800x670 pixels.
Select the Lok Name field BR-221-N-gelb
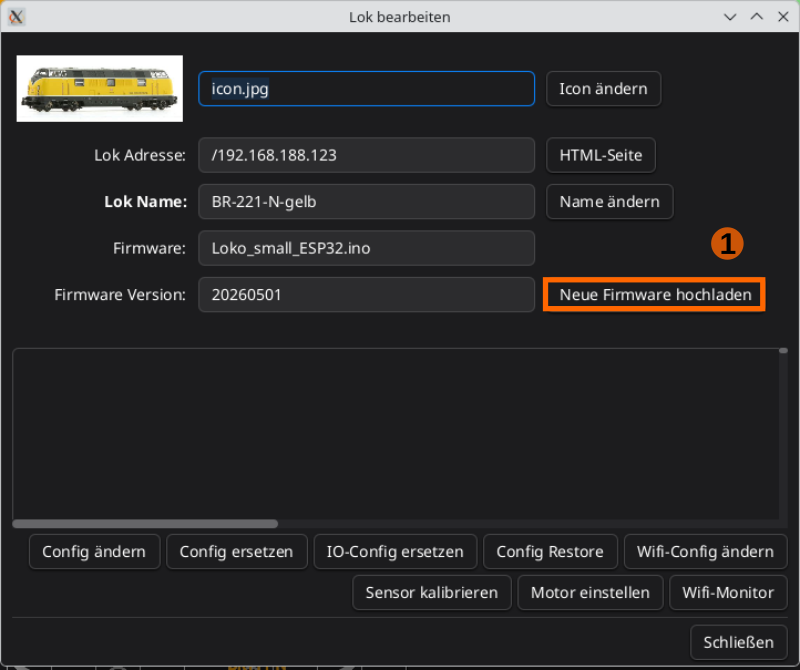click(366, 202)
